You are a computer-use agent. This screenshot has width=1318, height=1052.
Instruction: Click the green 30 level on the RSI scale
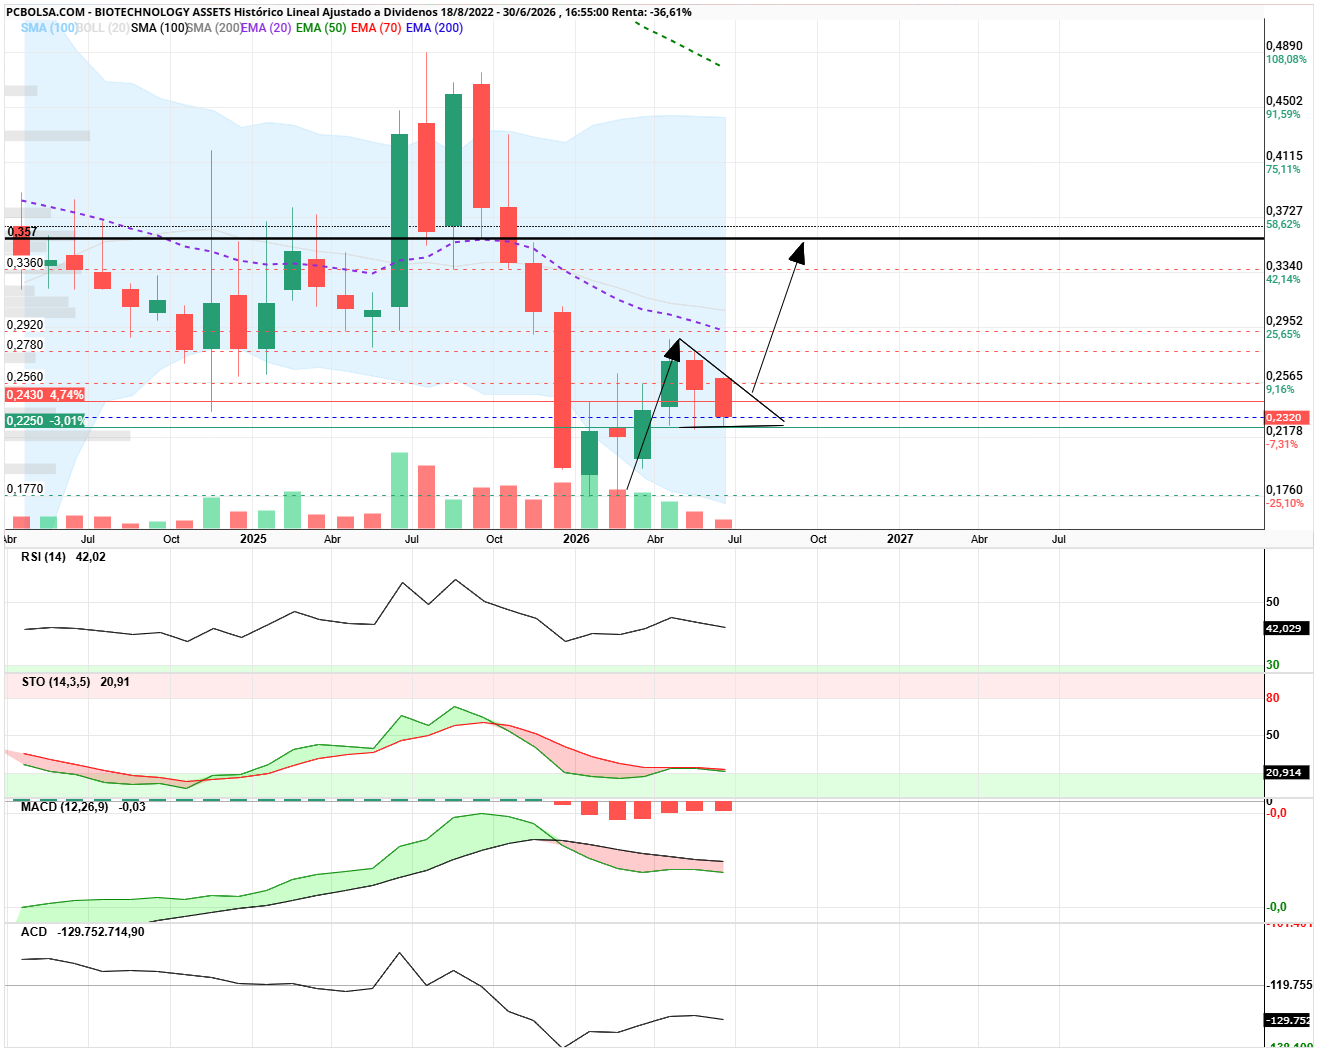tap(1273, 665)
